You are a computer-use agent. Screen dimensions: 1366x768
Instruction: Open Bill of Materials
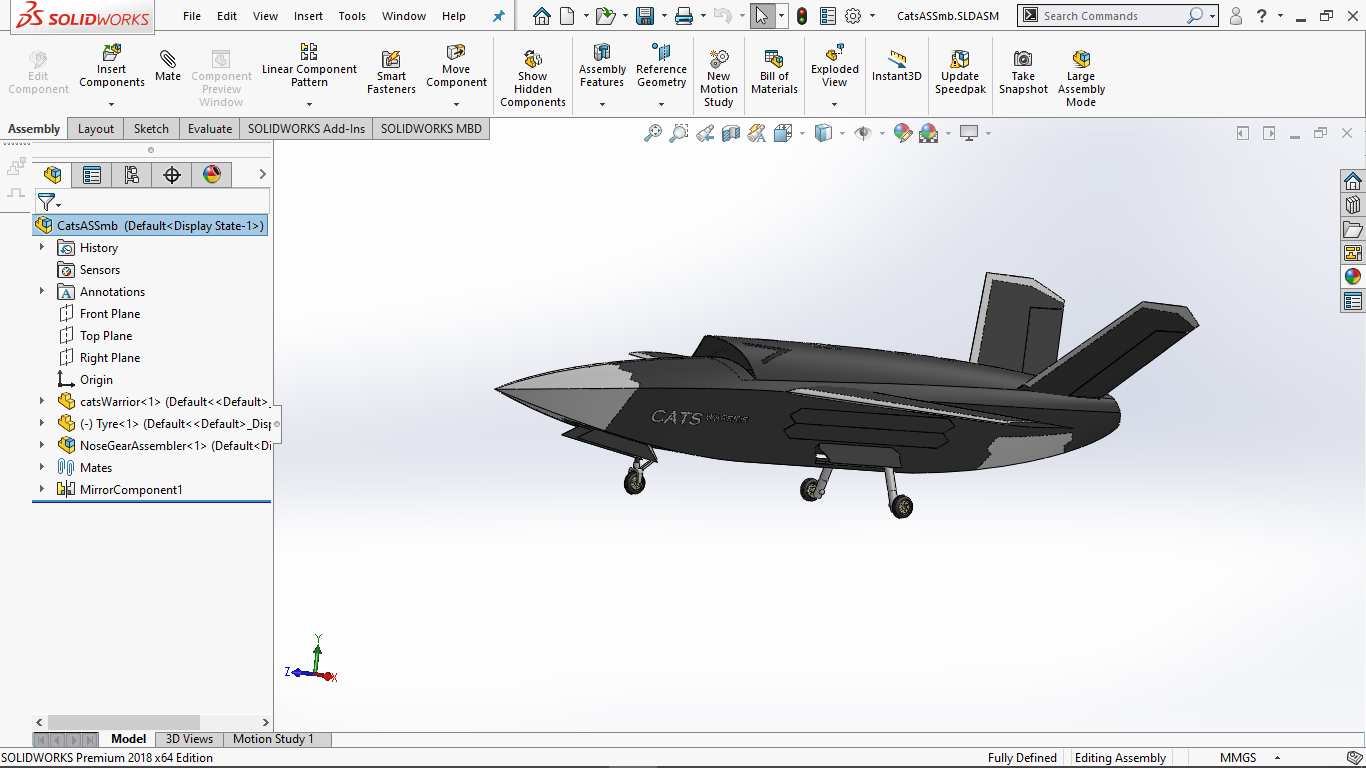(x=774, y=70)
